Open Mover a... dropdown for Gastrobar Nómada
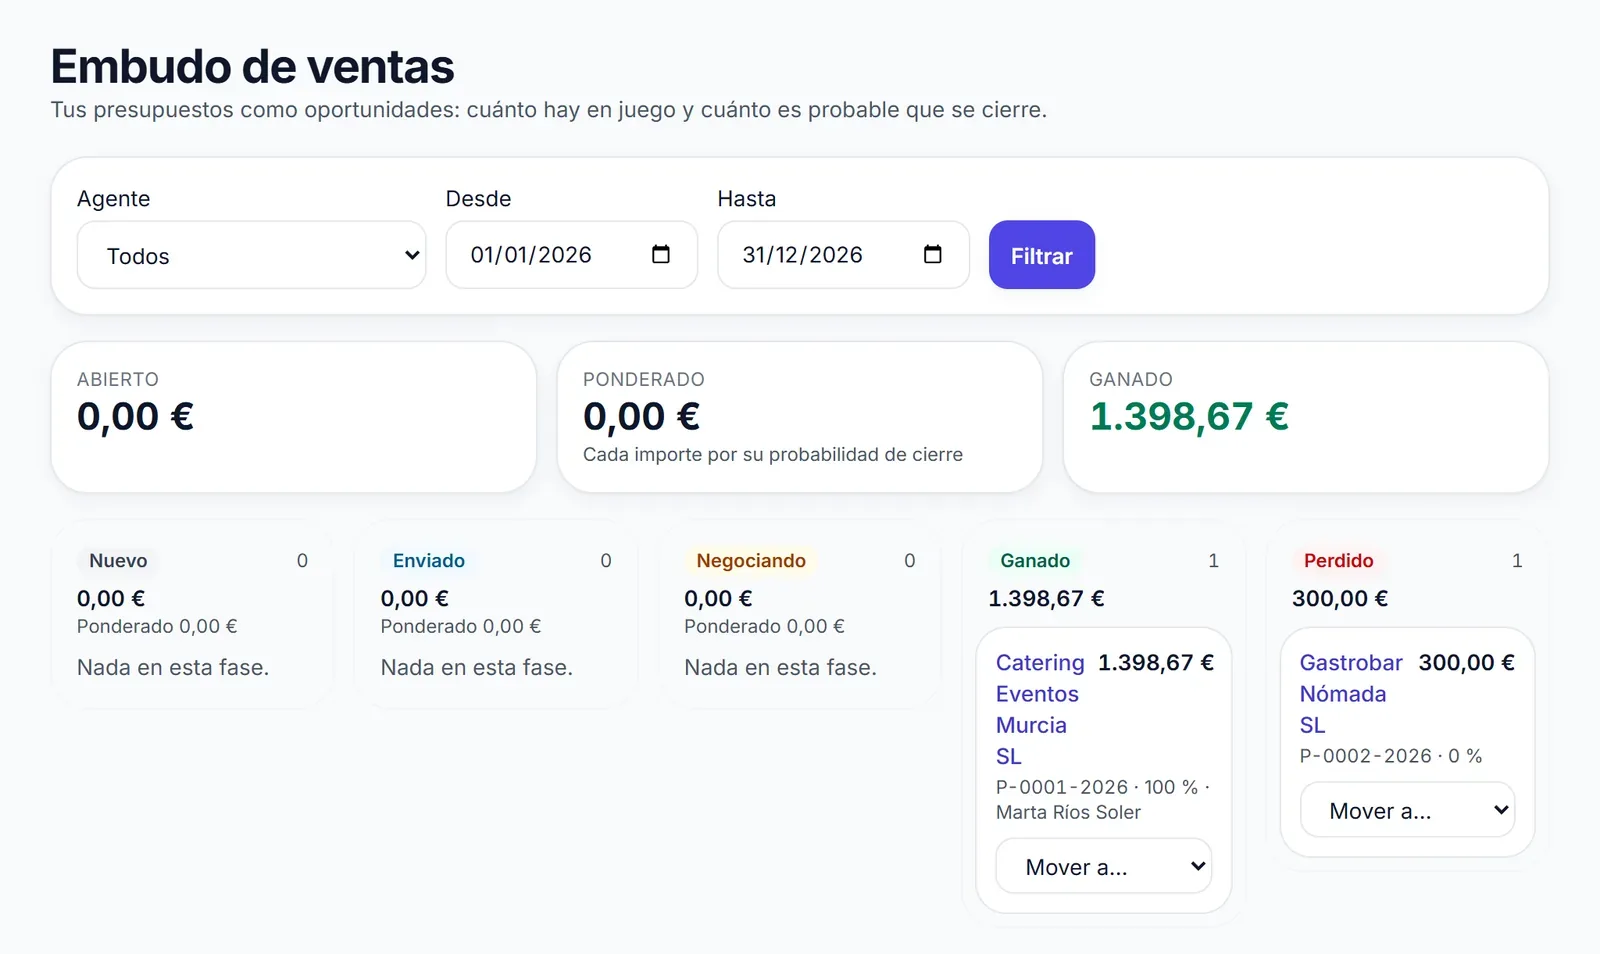 (1407, 810)
